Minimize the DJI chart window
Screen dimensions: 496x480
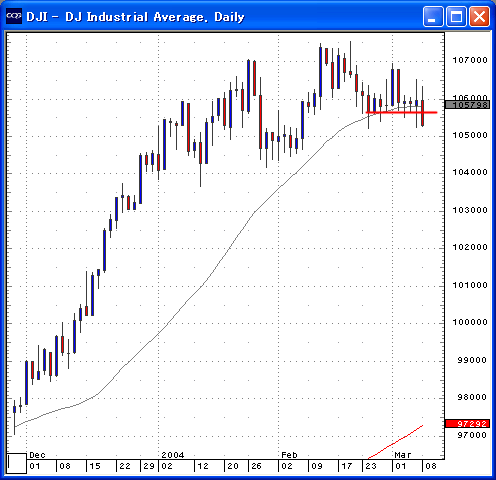point(433,16)
